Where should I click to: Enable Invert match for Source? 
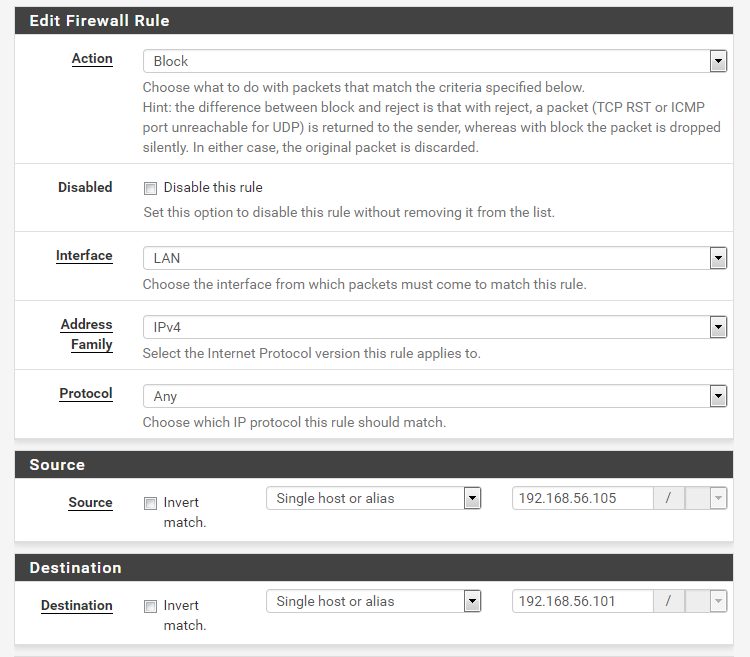[150, 503]
